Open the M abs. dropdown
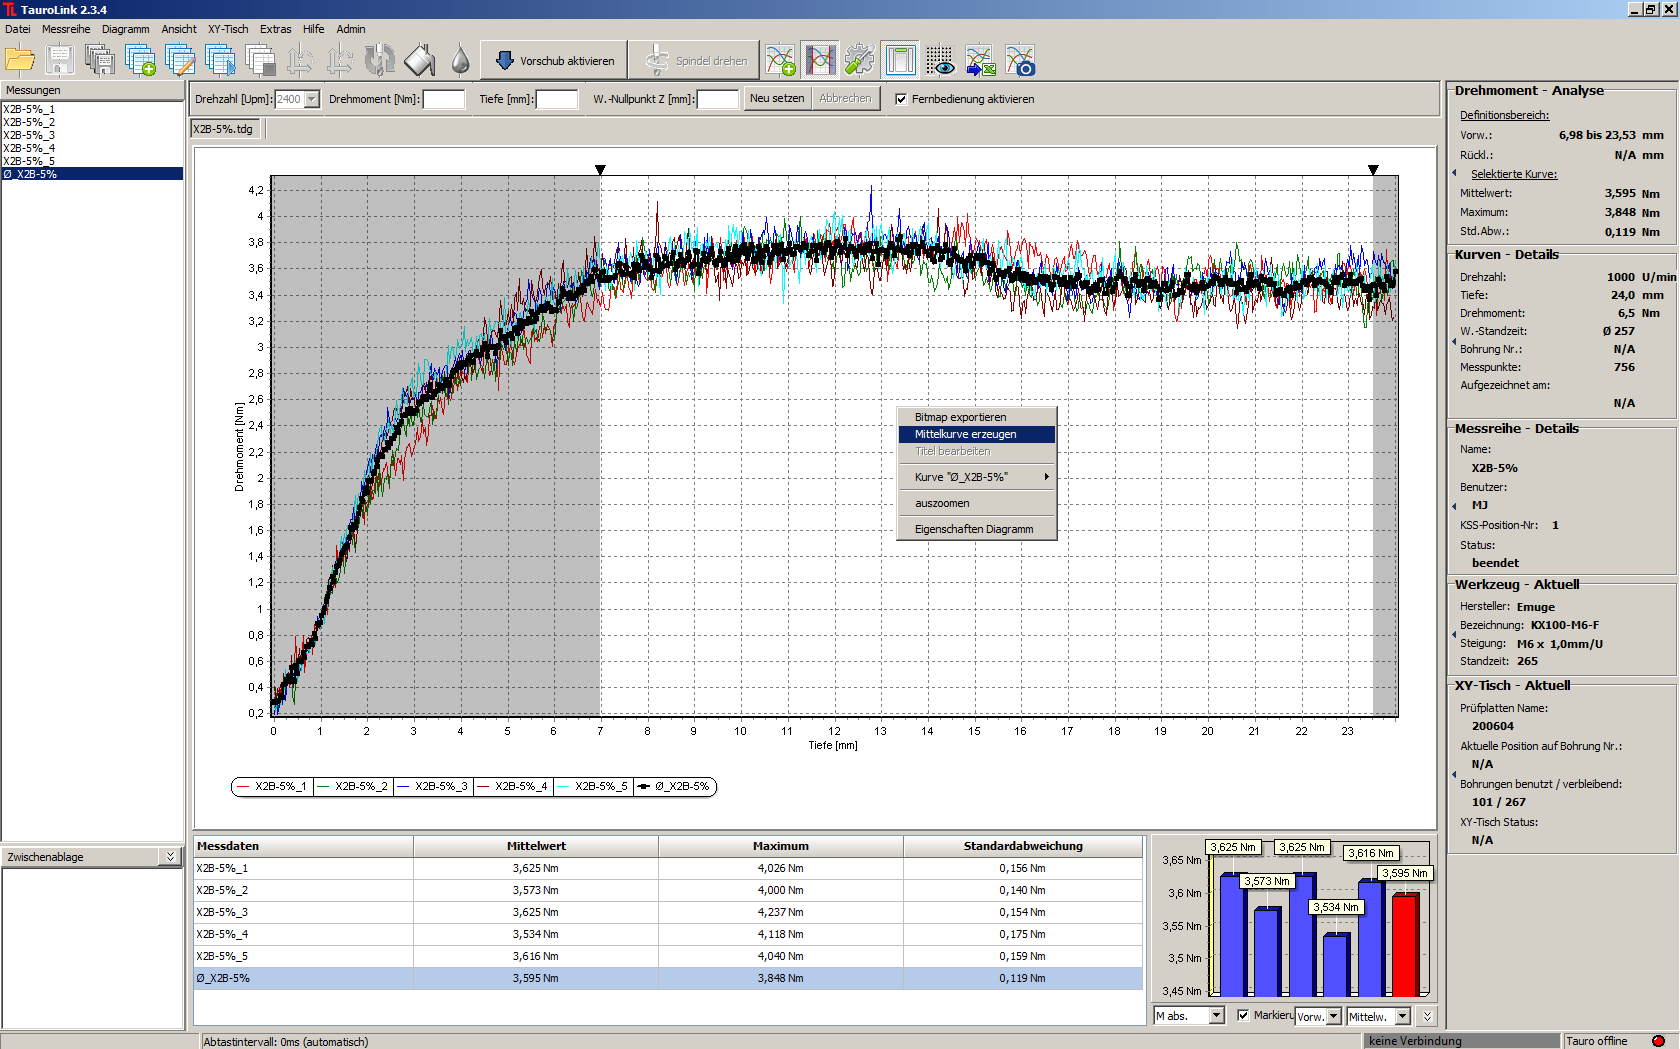 [1216, 1016]
